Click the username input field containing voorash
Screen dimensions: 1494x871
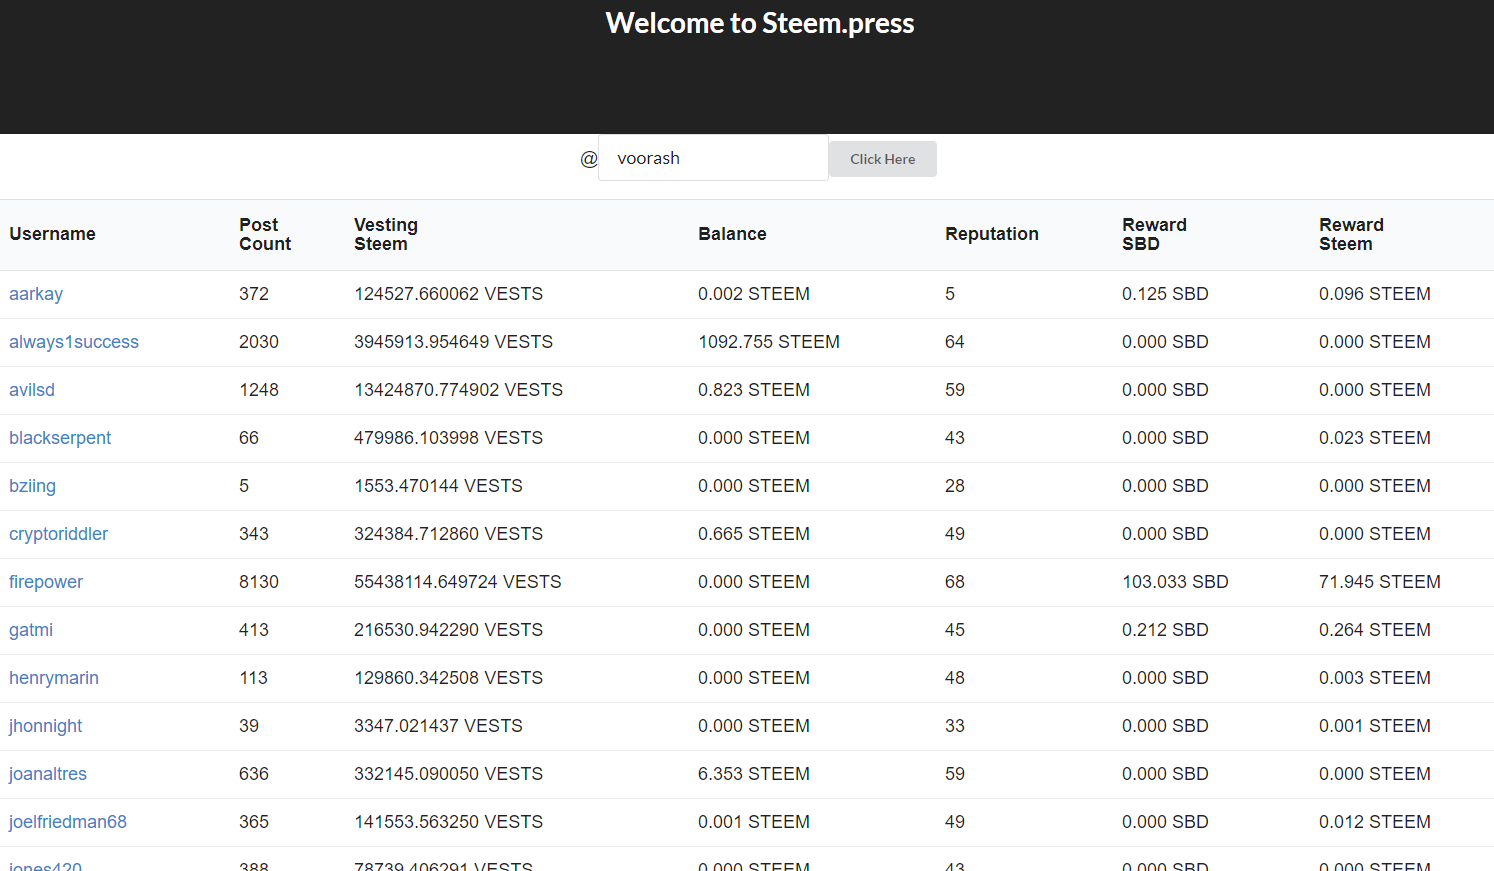click(713, 158)
